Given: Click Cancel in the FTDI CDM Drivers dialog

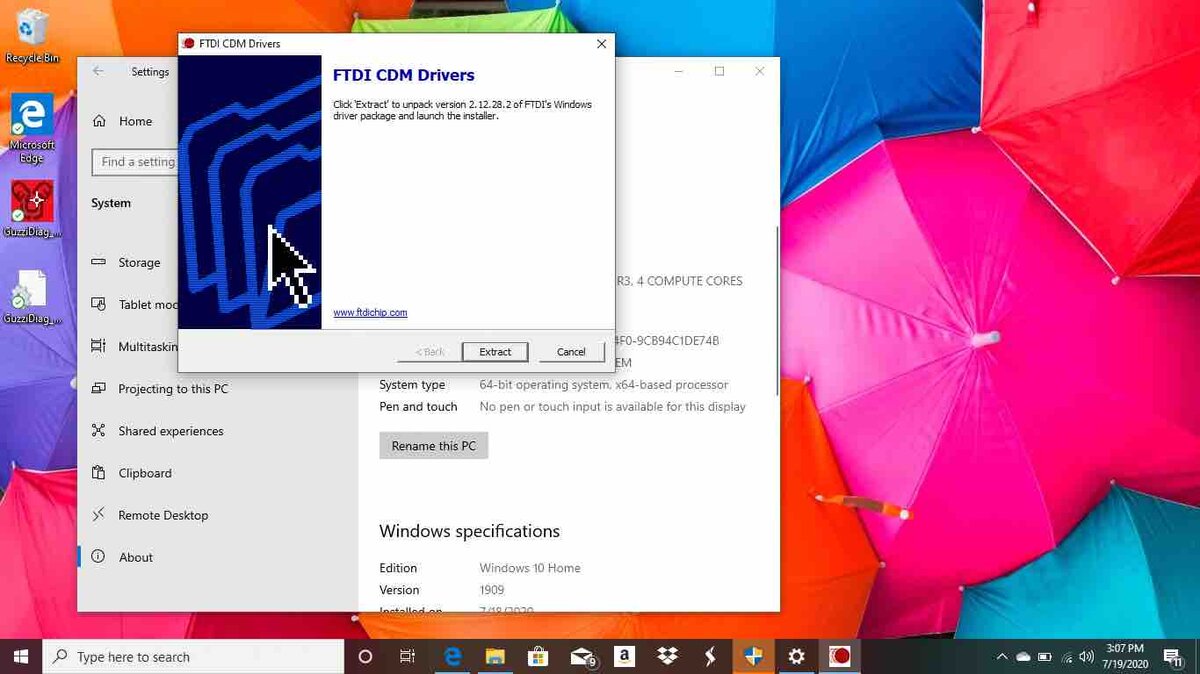Looking at the screenshot, I should point(571,352).
